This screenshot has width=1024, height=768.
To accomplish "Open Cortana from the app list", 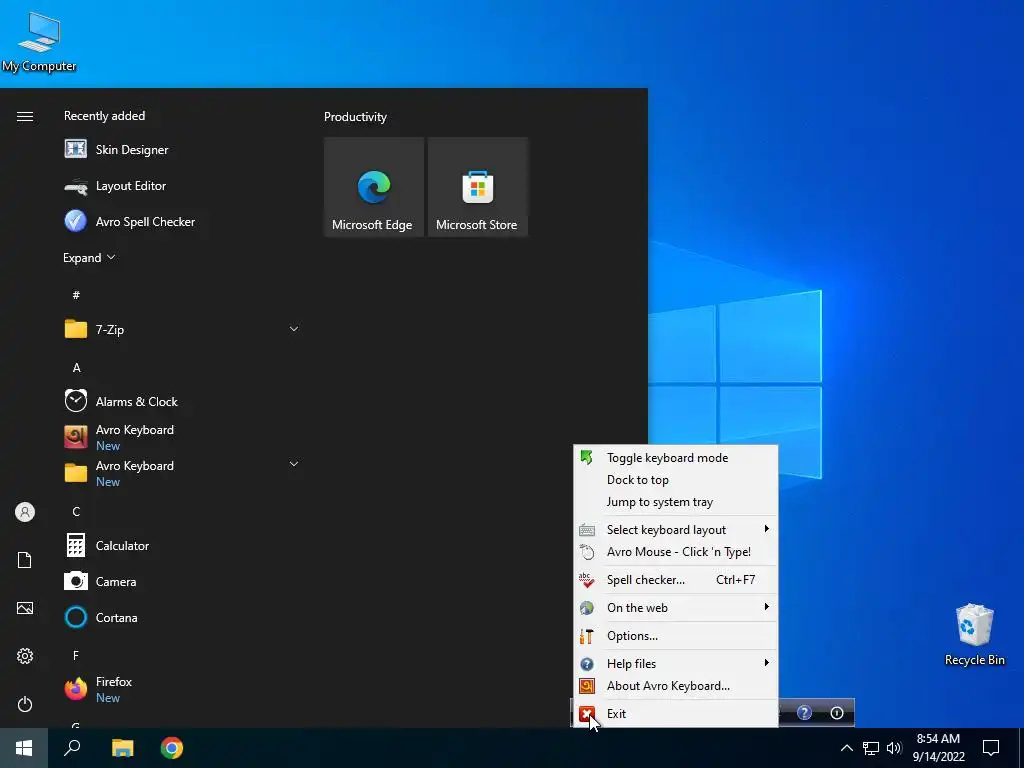I will (x=181, y=618).
